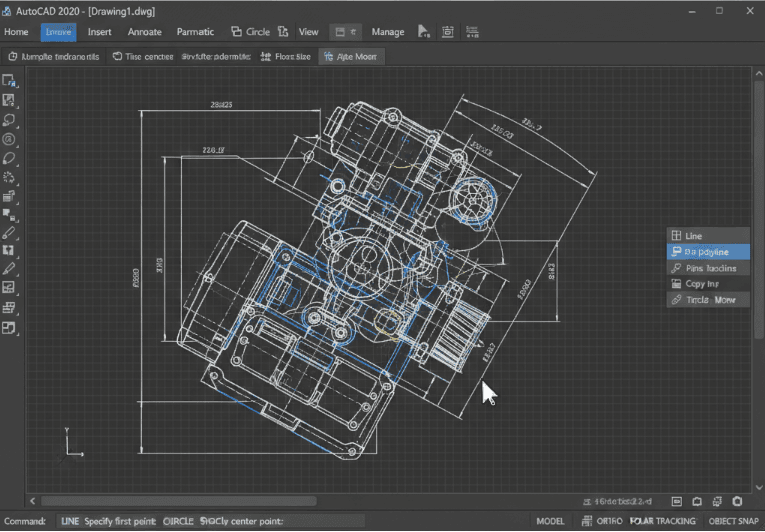Viewport: 765px width, 532px height.
Task: Select the brick hatch pattern tool
Action: [x=9, y=307]
